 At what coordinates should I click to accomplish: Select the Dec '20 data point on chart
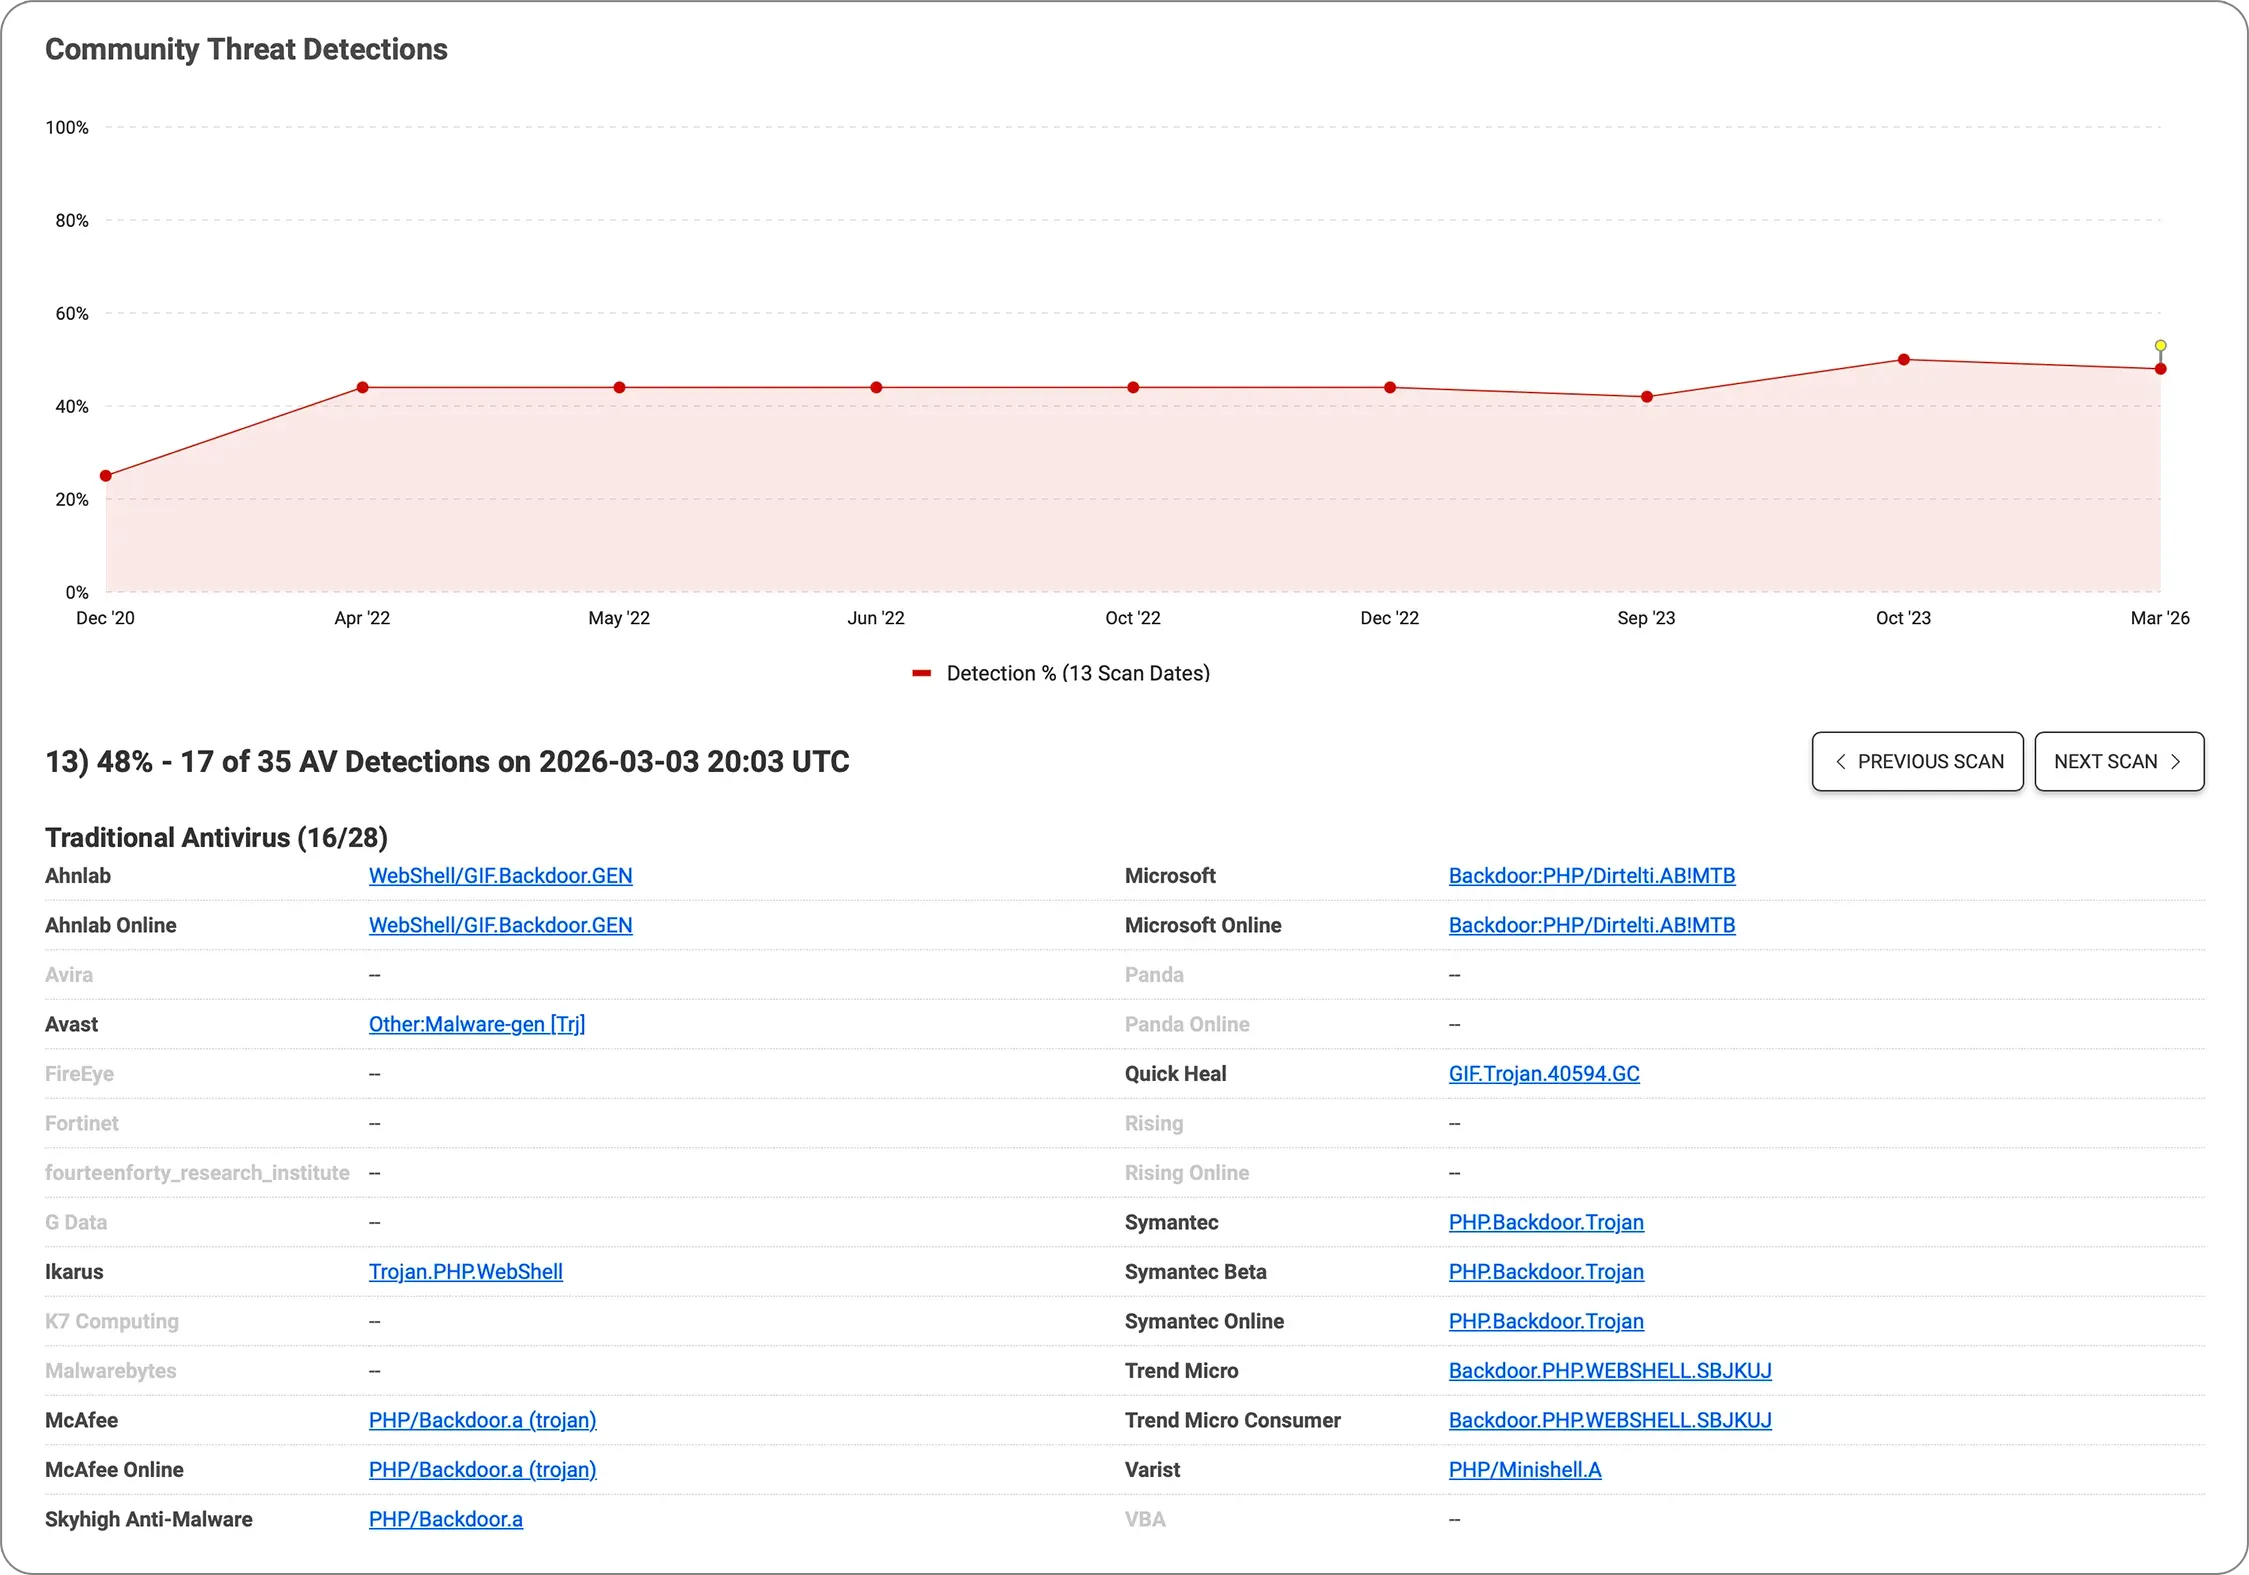coord(105,474)
